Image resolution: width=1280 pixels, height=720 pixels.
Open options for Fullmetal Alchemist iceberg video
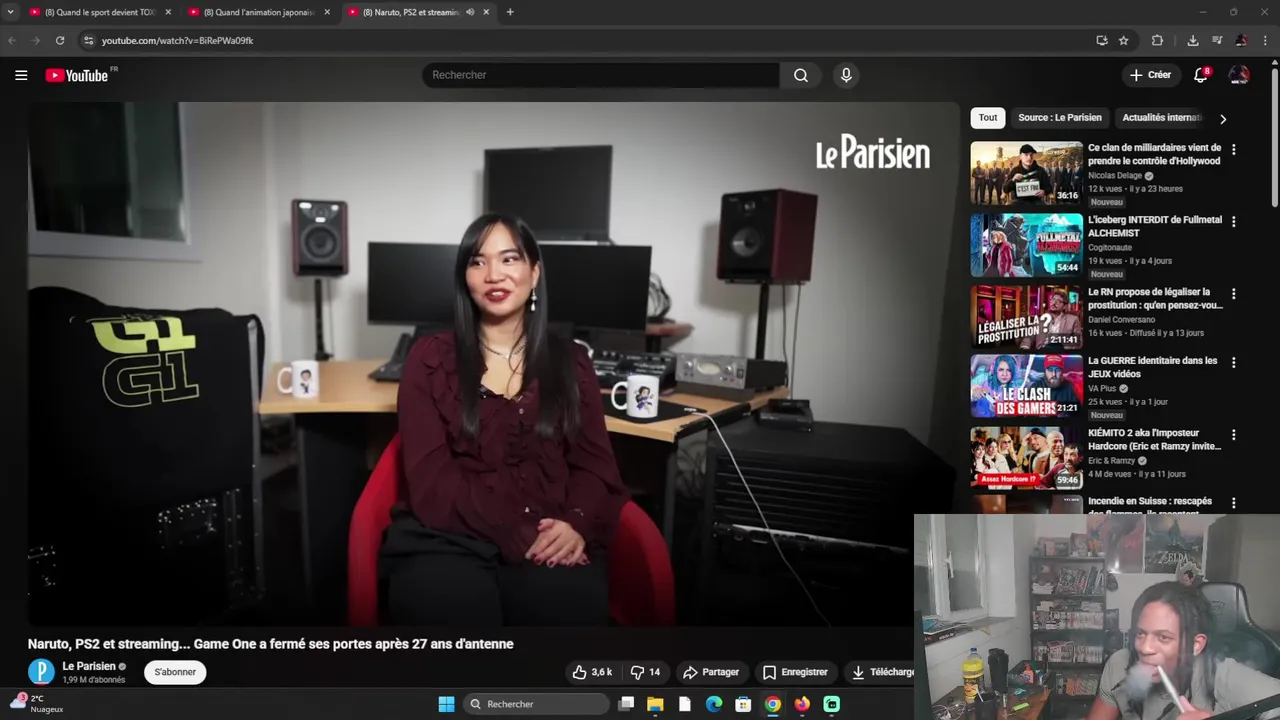click(1233, 221)
